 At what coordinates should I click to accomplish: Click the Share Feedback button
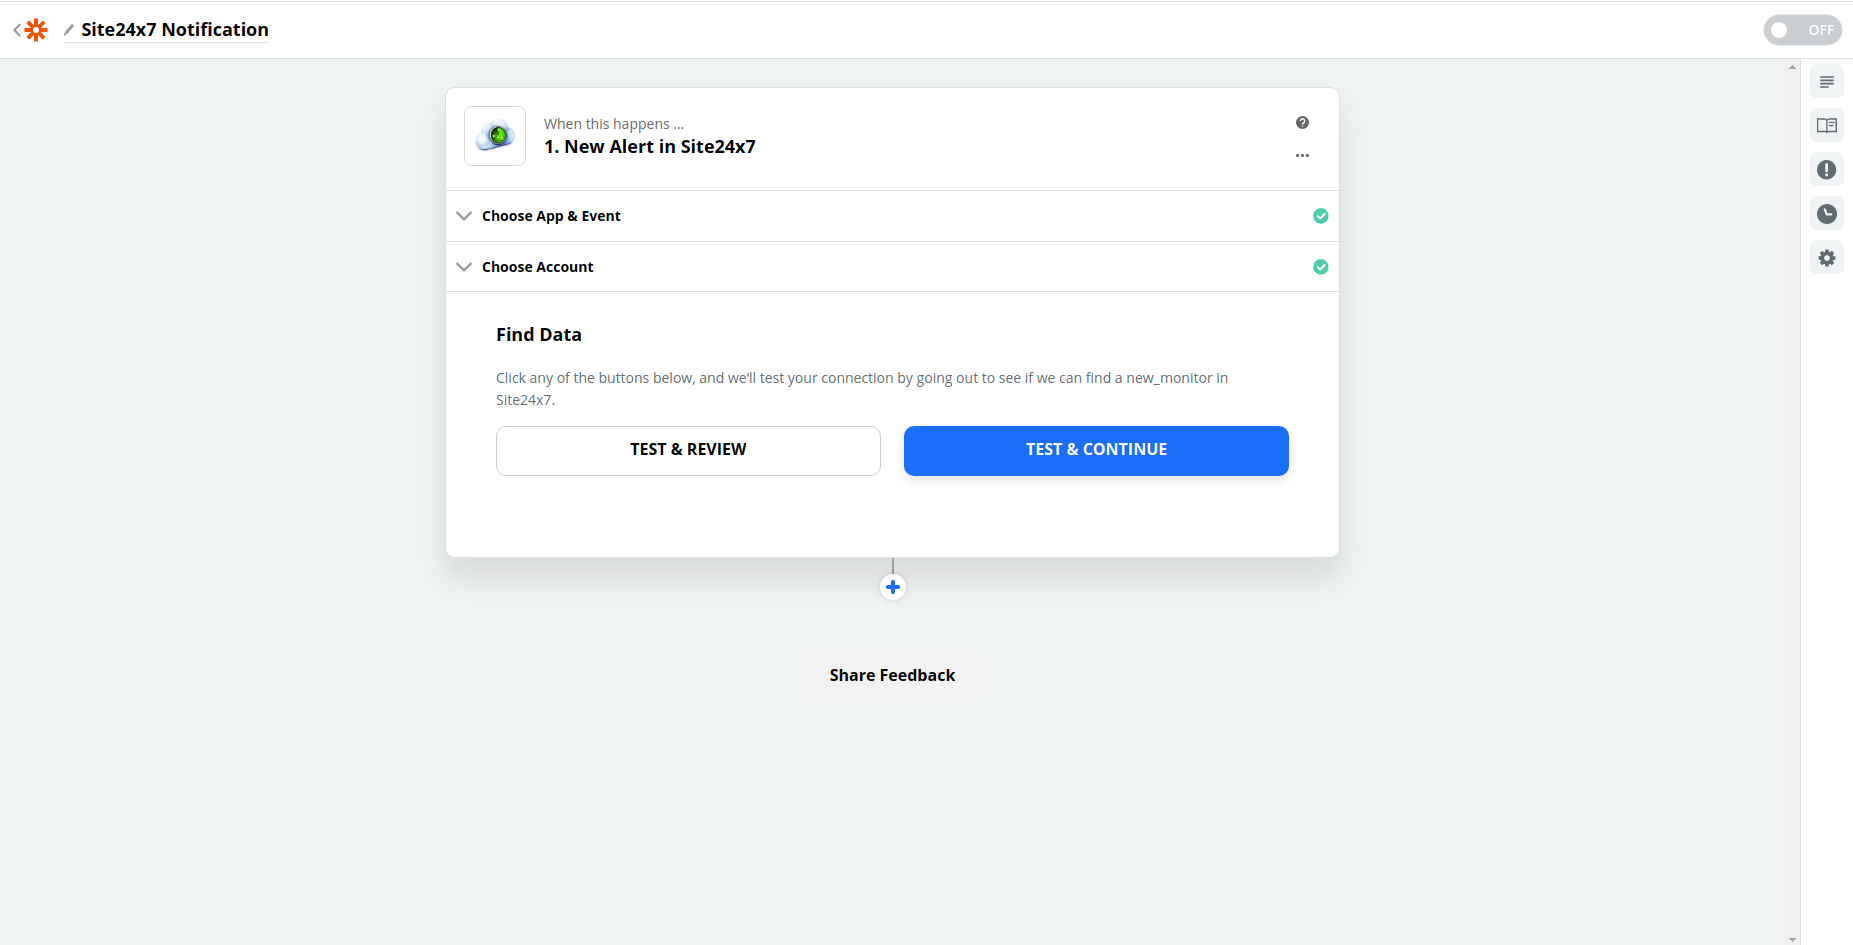892,675
